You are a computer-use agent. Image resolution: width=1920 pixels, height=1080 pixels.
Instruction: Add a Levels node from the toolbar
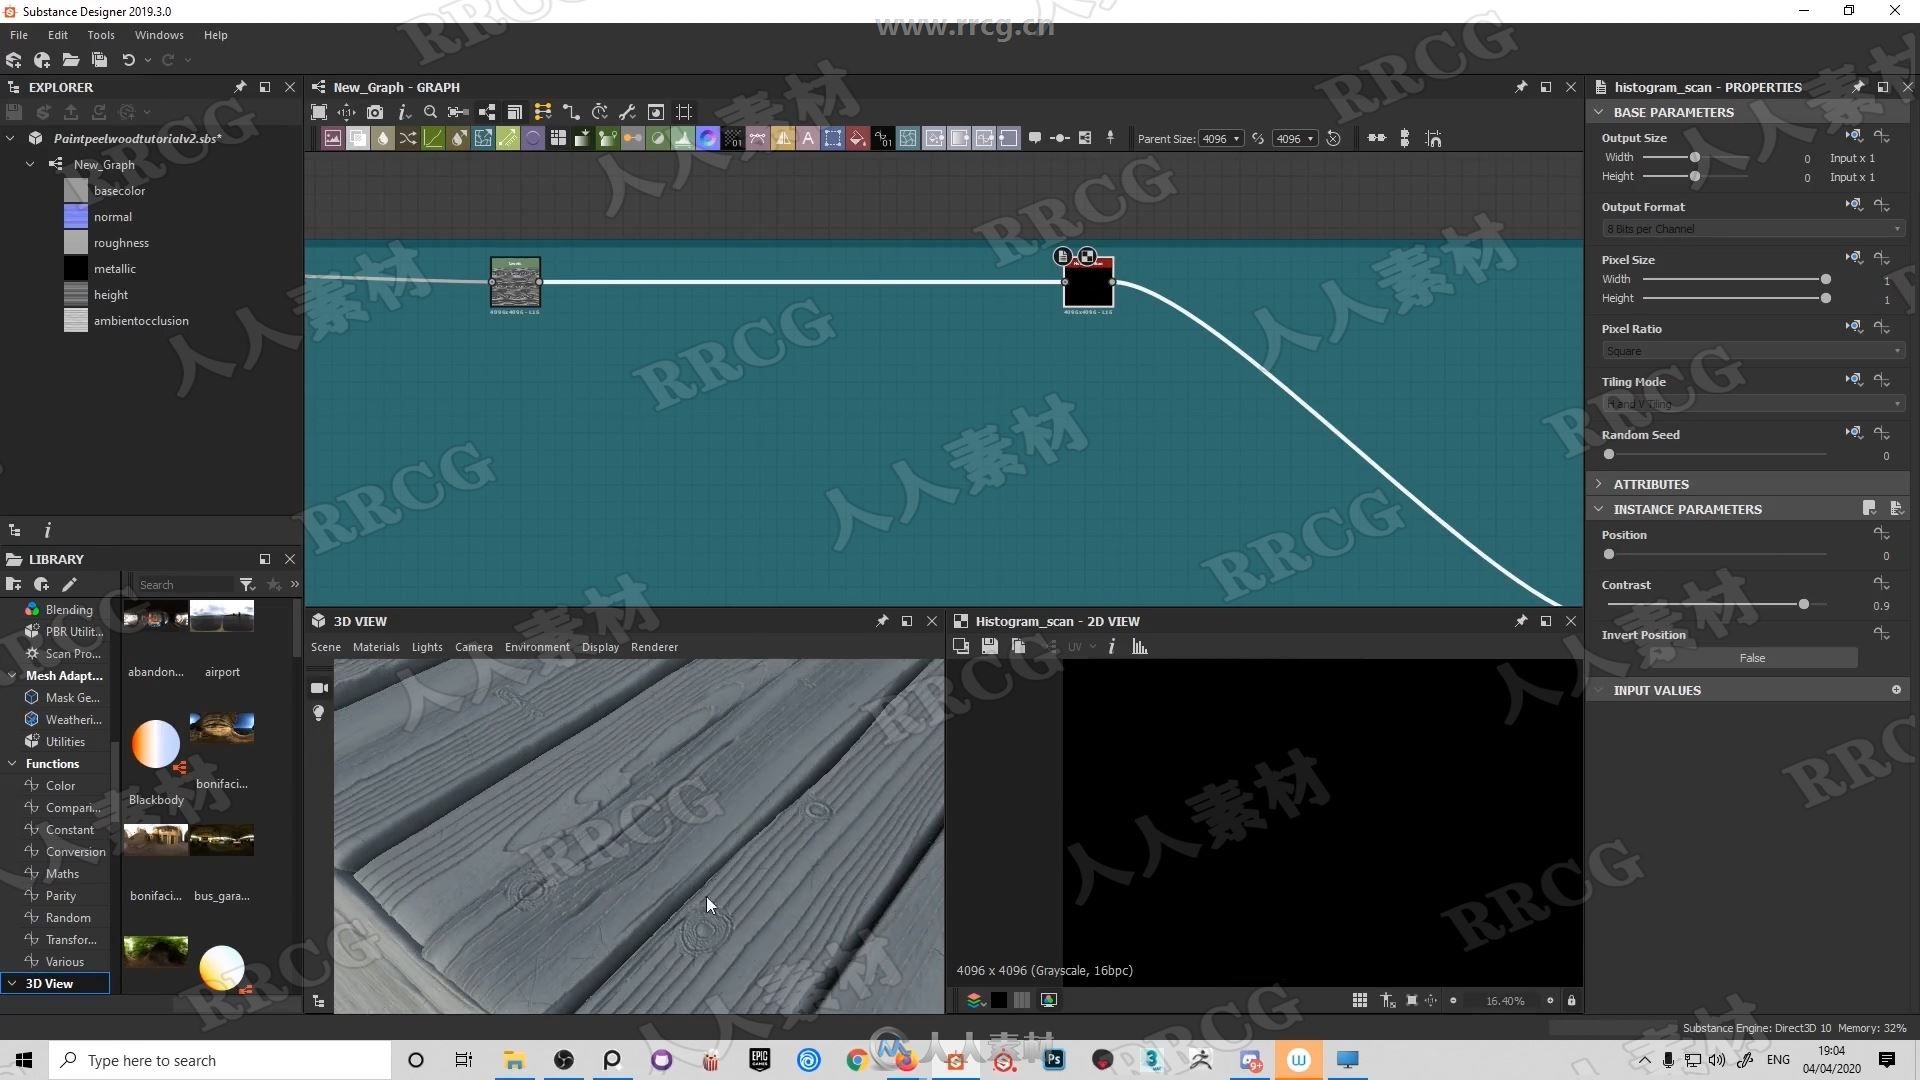(683, 139)
